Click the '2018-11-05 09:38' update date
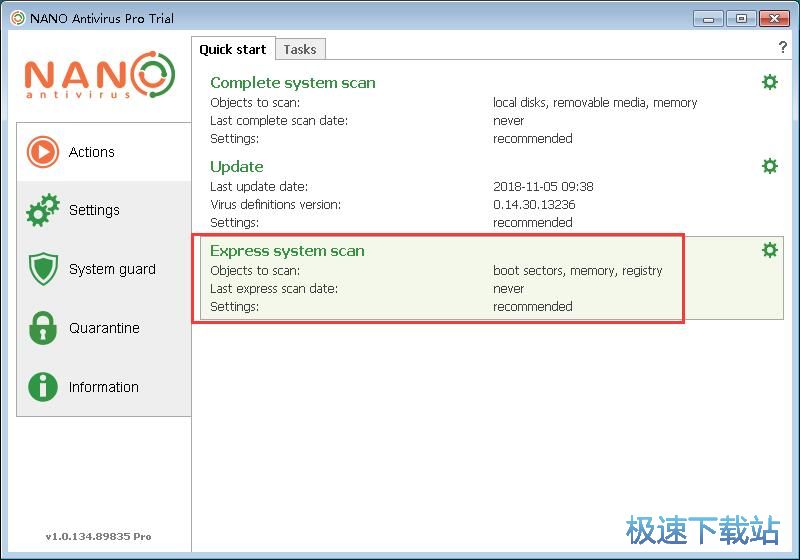Viewport: 800px width, 560px height. [x=543, y=187]
